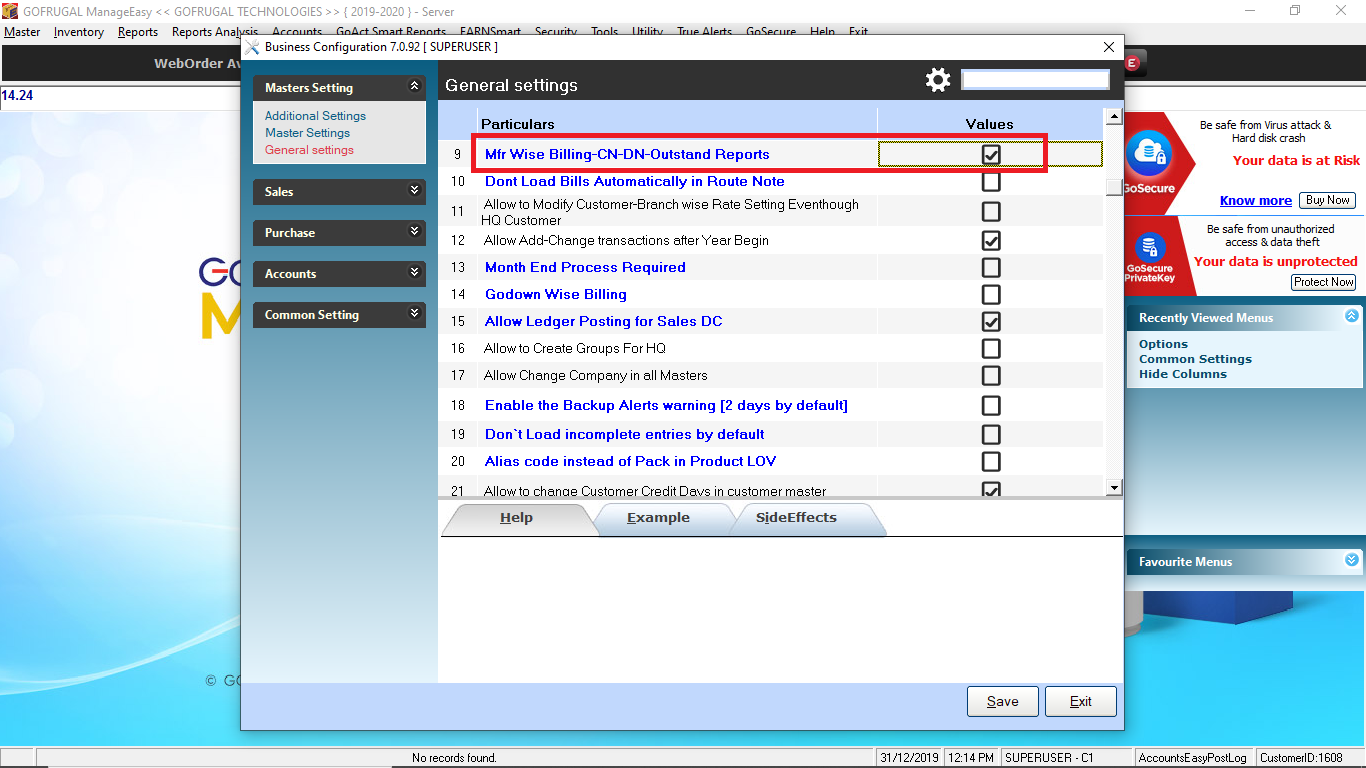Enable Month End Process Required checkbox
This screenshot has height=768, width=1366.
[991, 268]
